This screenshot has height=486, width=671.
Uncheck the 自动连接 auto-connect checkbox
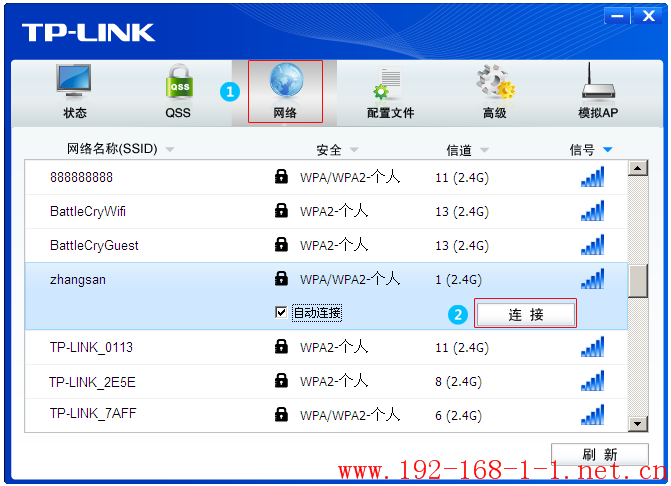pyautogui.click(x=281, y=313)
